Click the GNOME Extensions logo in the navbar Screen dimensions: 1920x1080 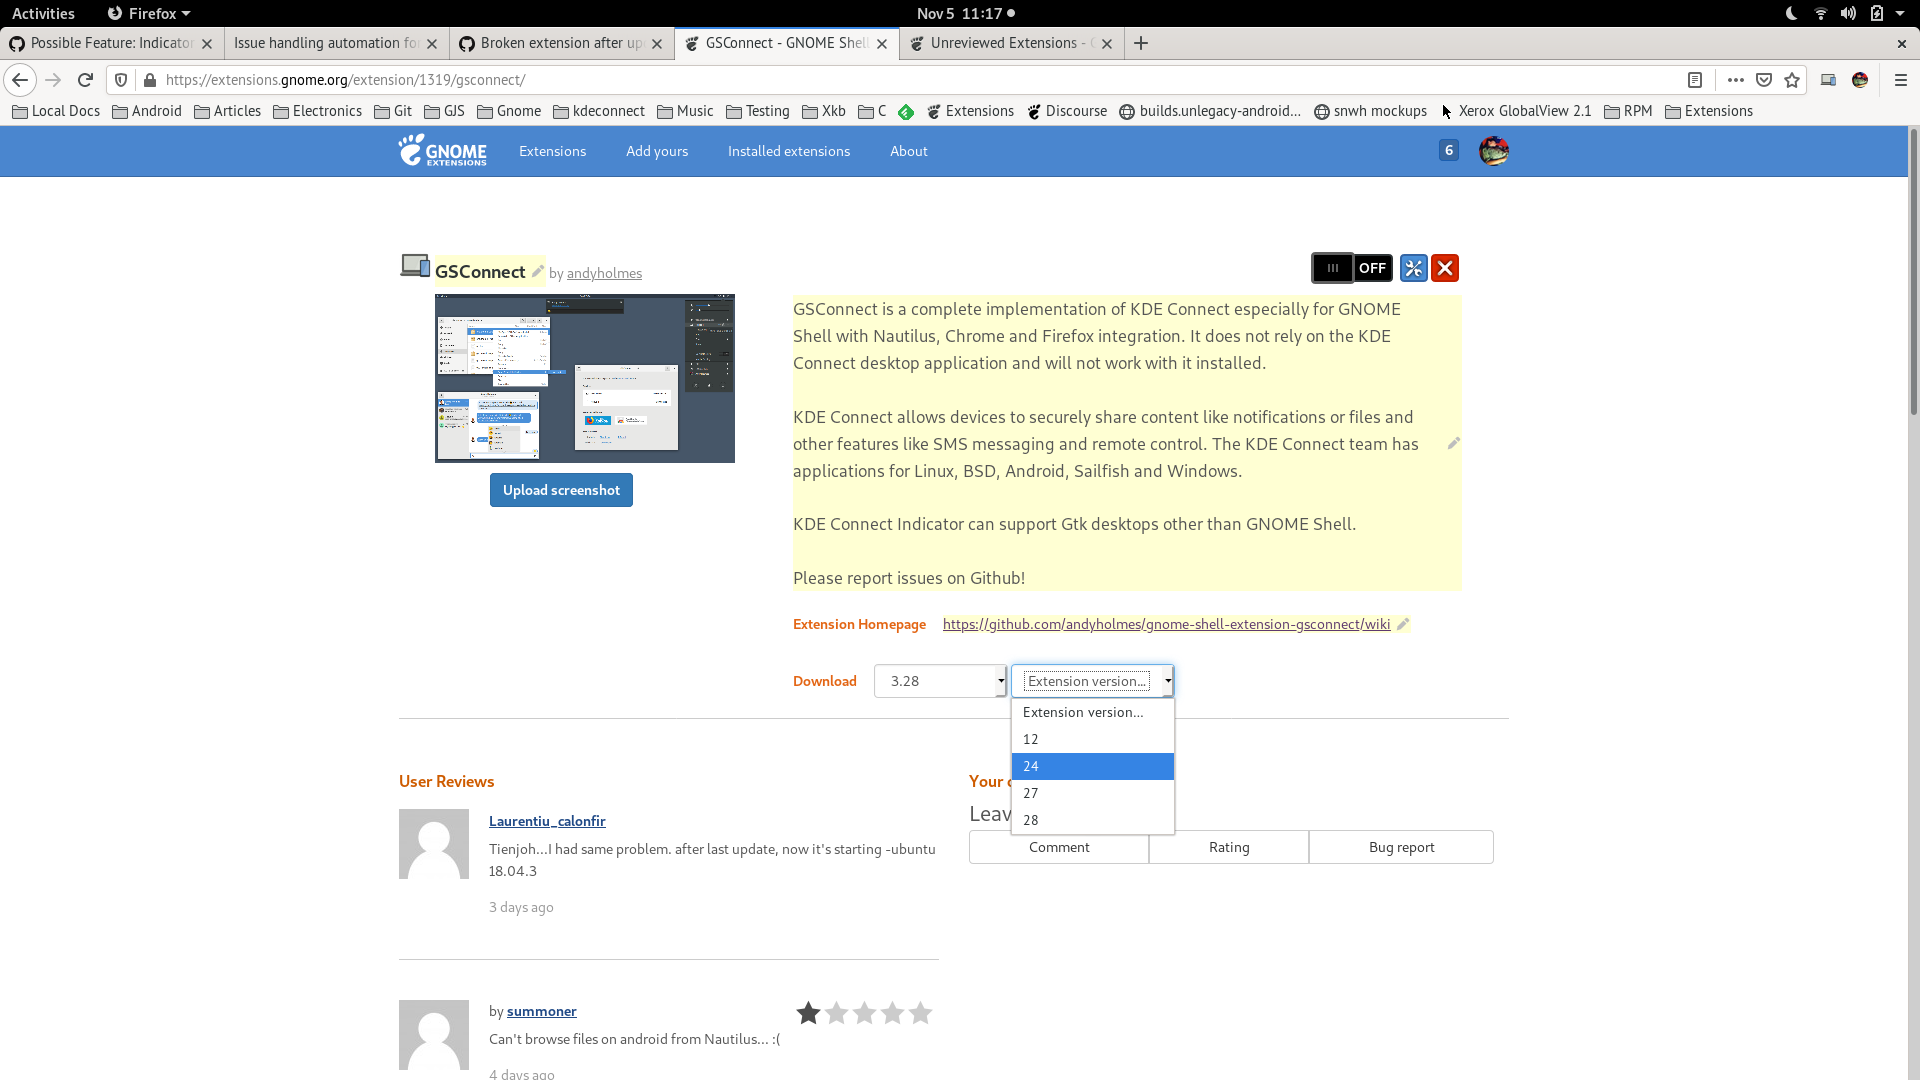coord(442,151)
